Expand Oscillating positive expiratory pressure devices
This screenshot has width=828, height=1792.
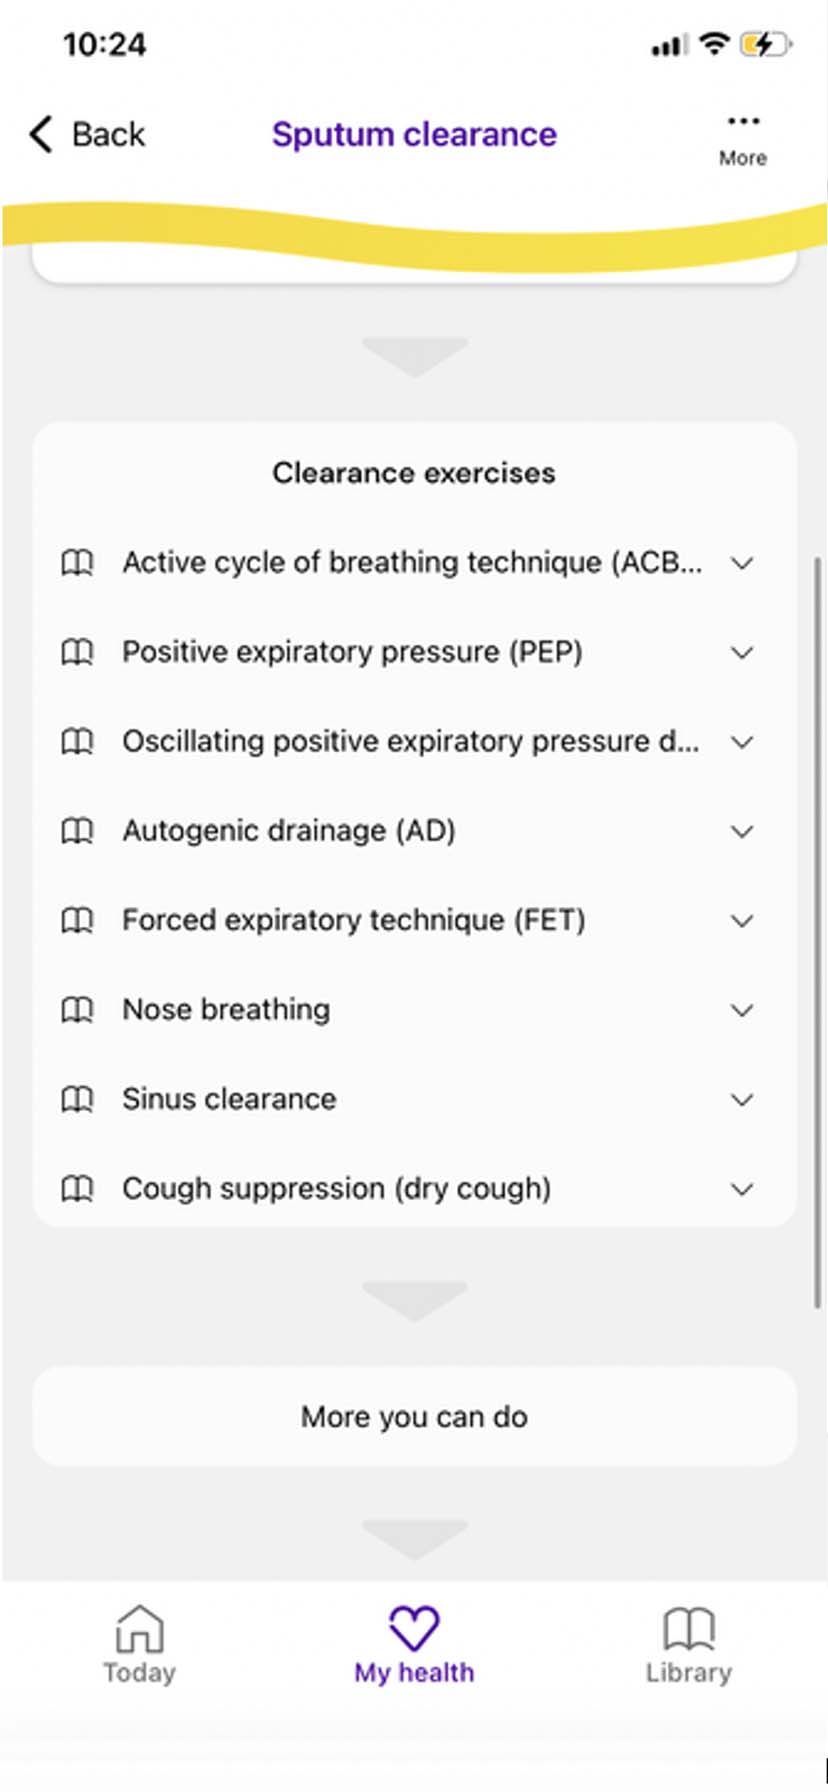(x=742, y=742)
